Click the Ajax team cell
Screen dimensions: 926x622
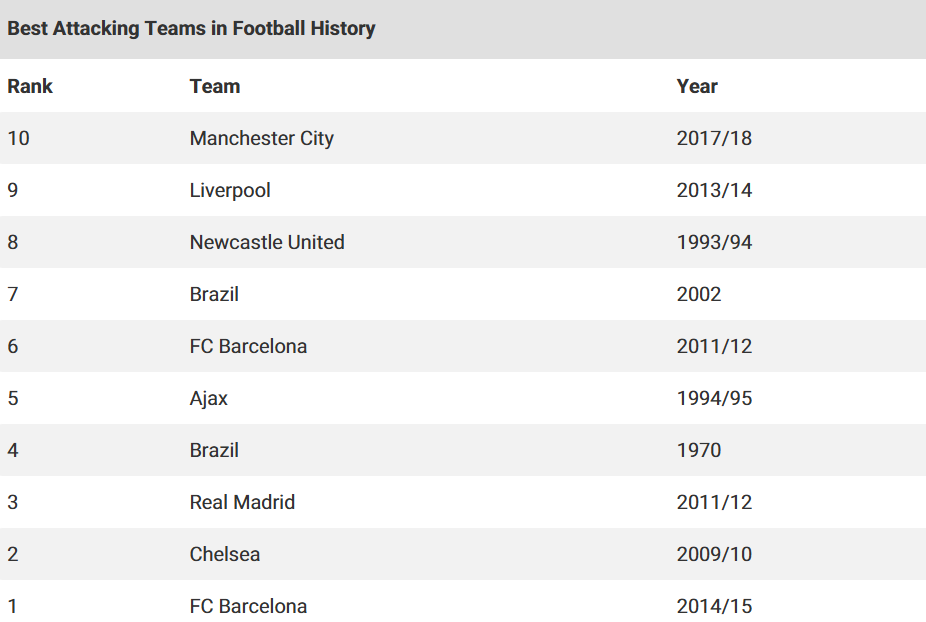point(208,398)
